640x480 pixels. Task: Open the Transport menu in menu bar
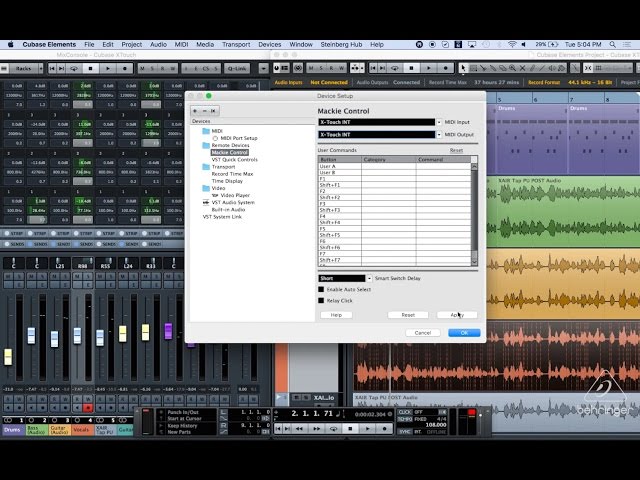coord(236,44)
